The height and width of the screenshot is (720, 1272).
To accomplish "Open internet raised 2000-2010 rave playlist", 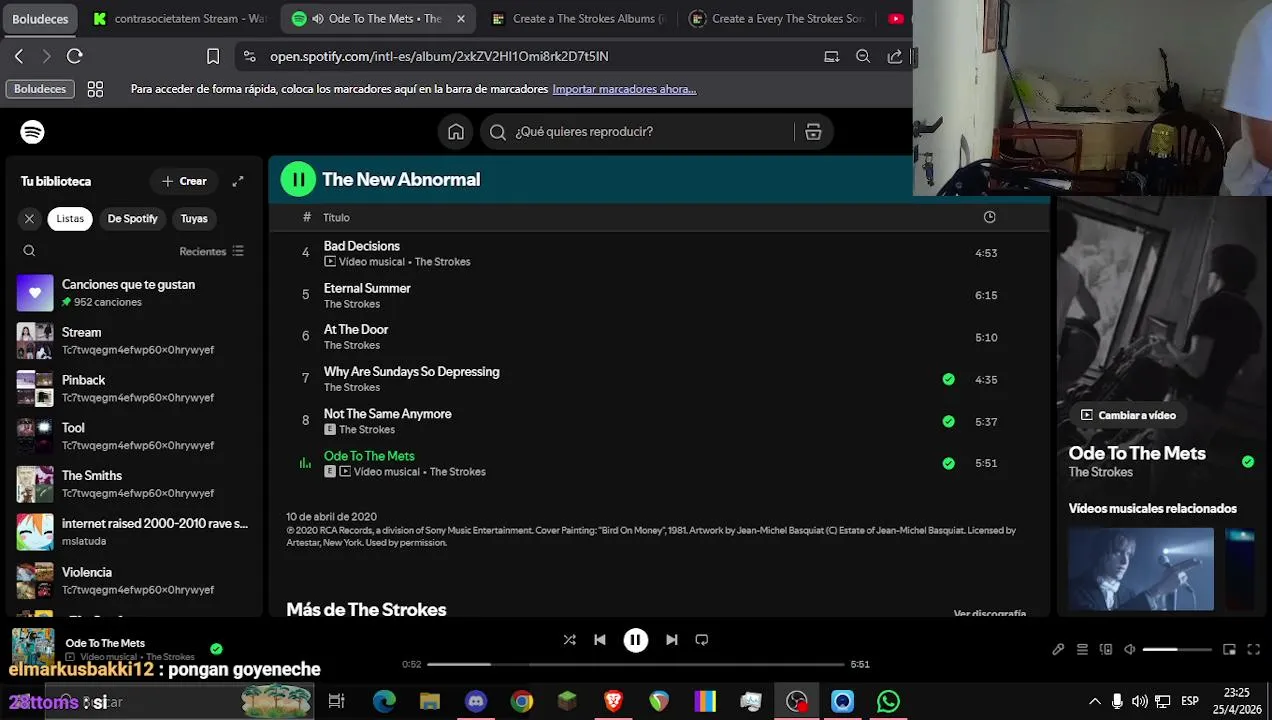I will coord(134,532).
